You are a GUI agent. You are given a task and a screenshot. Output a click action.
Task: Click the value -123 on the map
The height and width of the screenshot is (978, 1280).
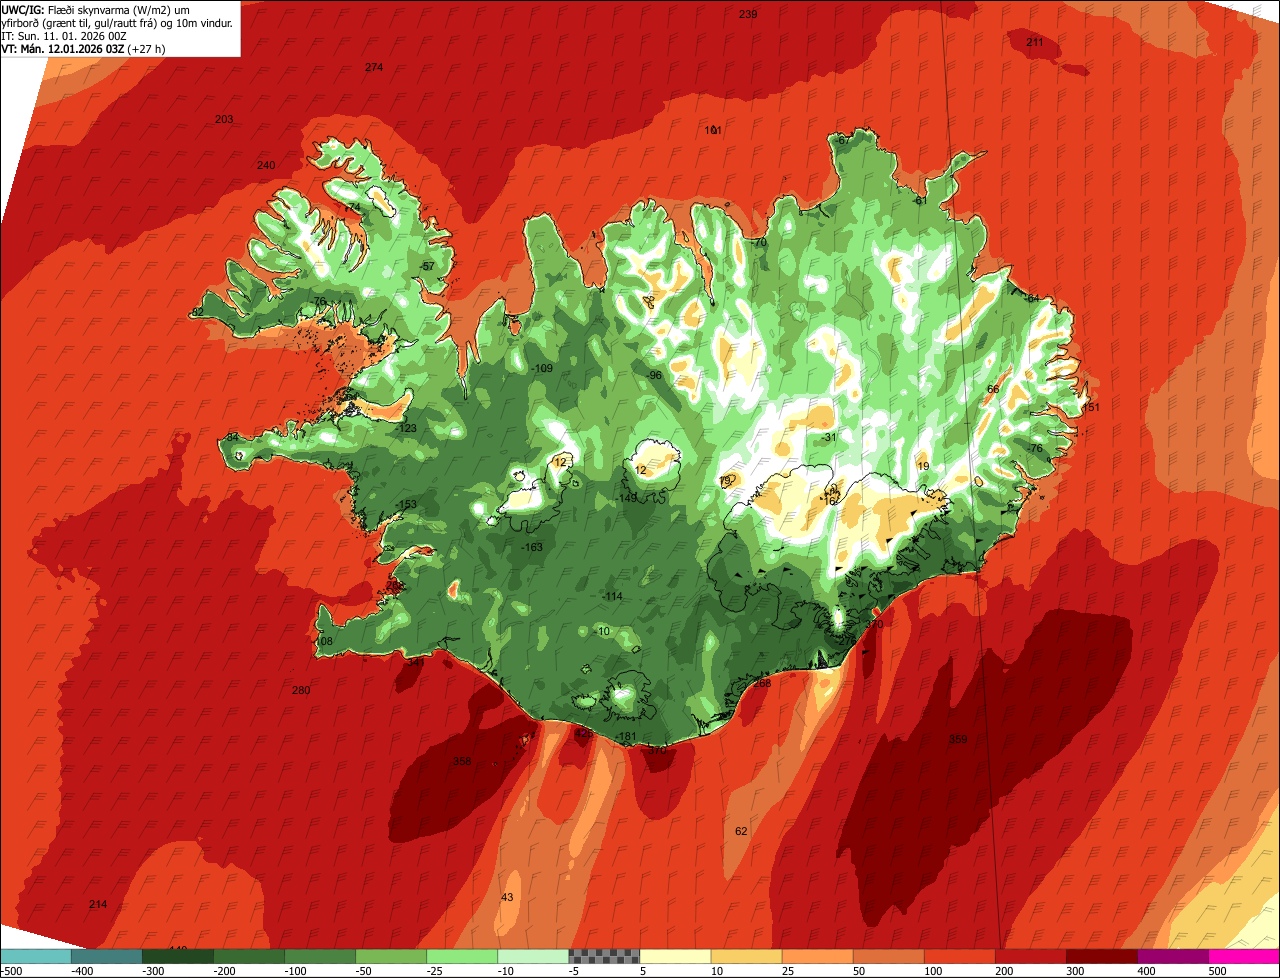tap(405, 428)
